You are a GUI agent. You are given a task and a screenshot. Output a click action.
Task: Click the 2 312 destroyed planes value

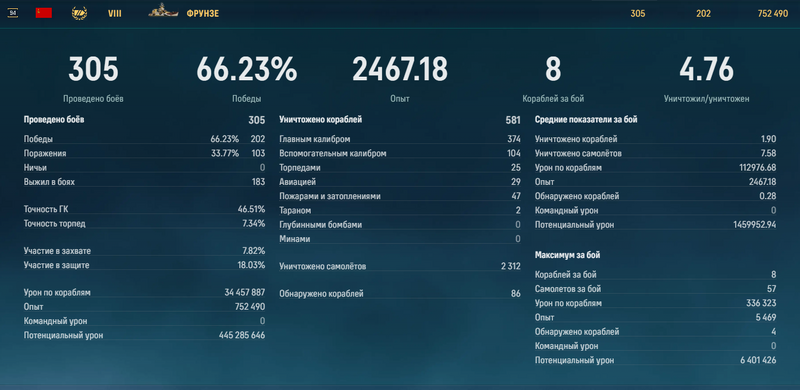(x=511, y=266)
